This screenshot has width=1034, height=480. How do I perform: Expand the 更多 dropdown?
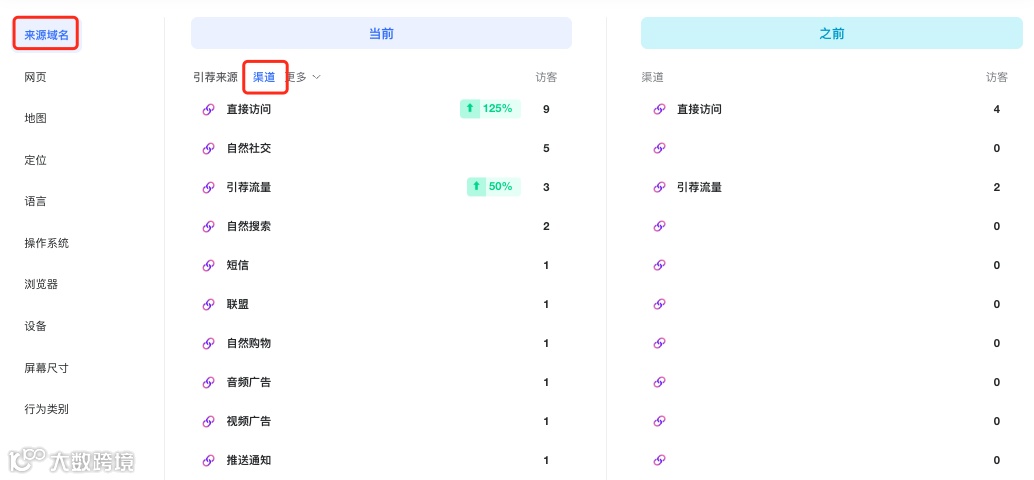(x=304, y=77)
